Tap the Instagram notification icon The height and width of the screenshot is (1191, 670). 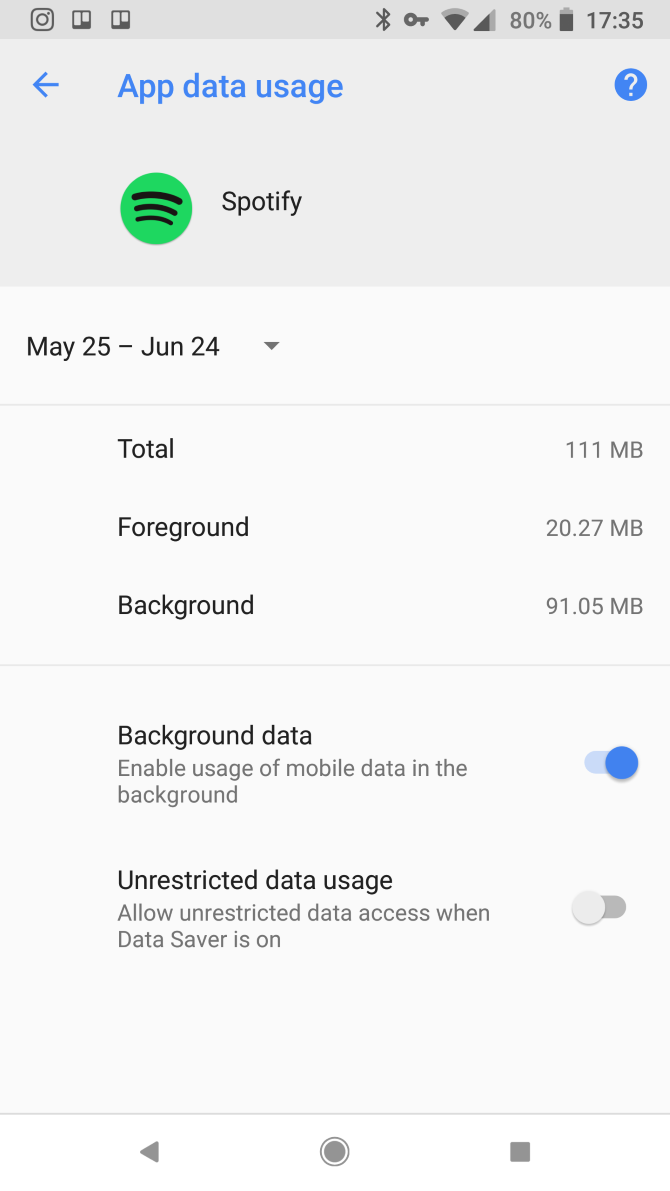(x=42, y=19)
